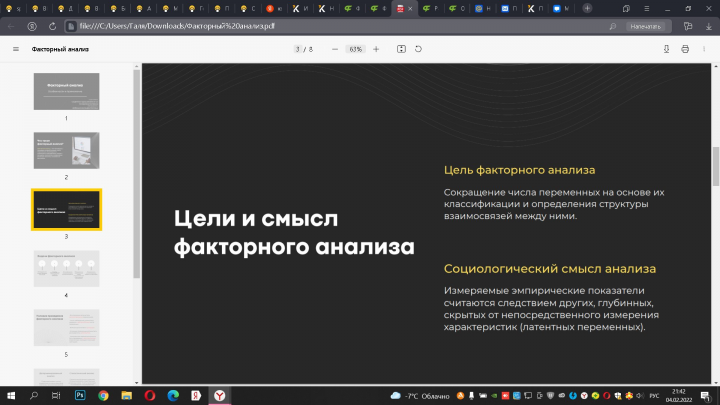Download the PDF from the viewer toolbar
The image size is (720, 405).
point(666,49)
